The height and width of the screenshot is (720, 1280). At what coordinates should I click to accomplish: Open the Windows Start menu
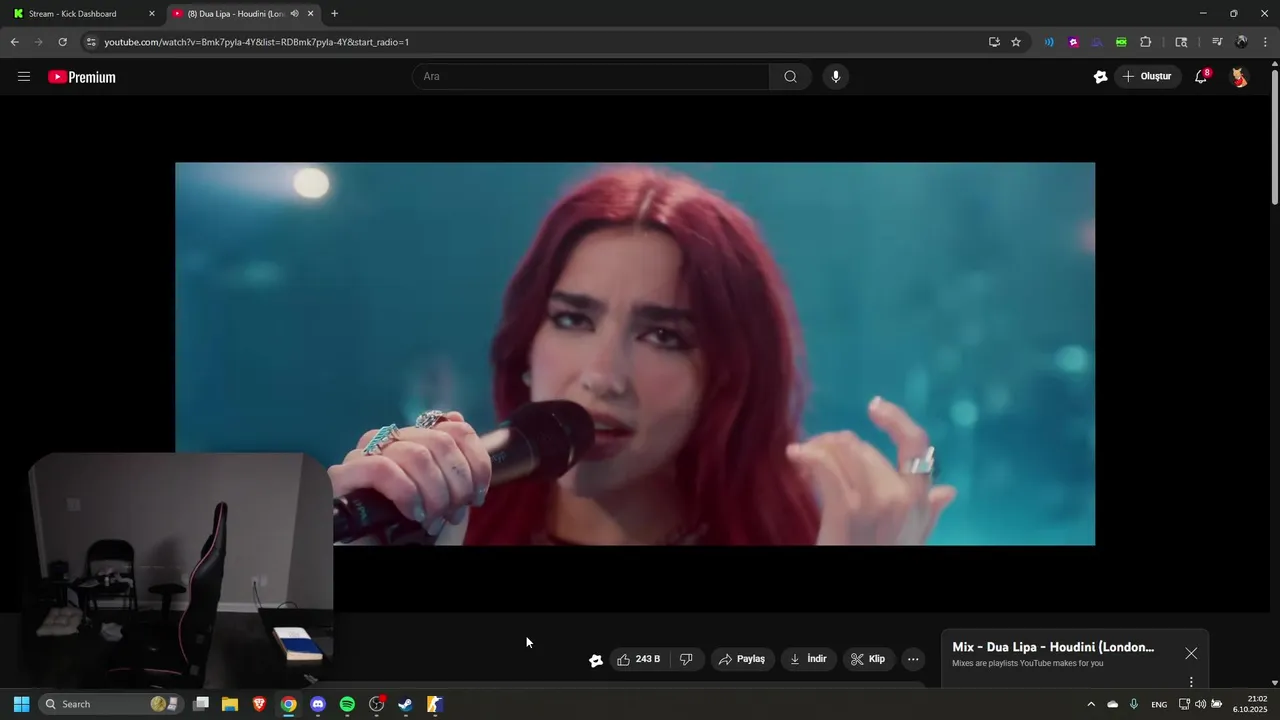(21, 704)
